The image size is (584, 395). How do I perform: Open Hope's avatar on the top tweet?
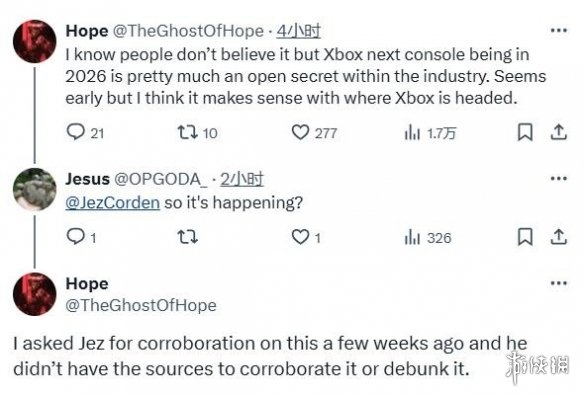click(35, 41)
